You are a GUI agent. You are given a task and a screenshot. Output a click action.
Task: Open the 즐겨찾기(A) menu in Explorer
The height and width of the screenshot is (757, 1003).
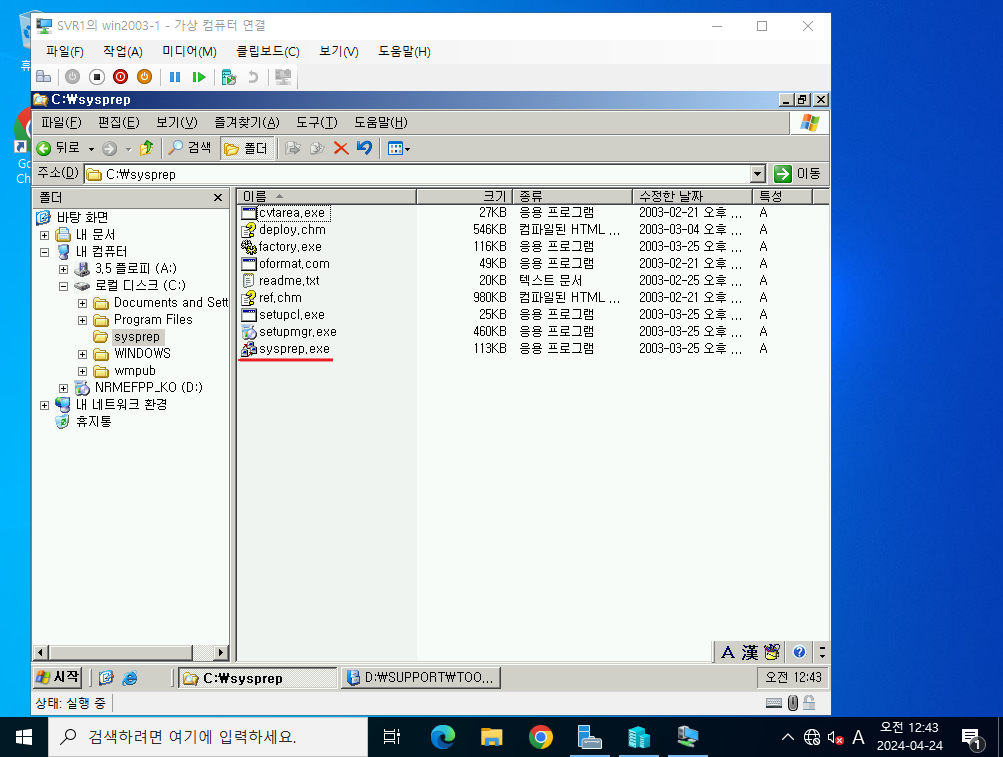[247, 123]
